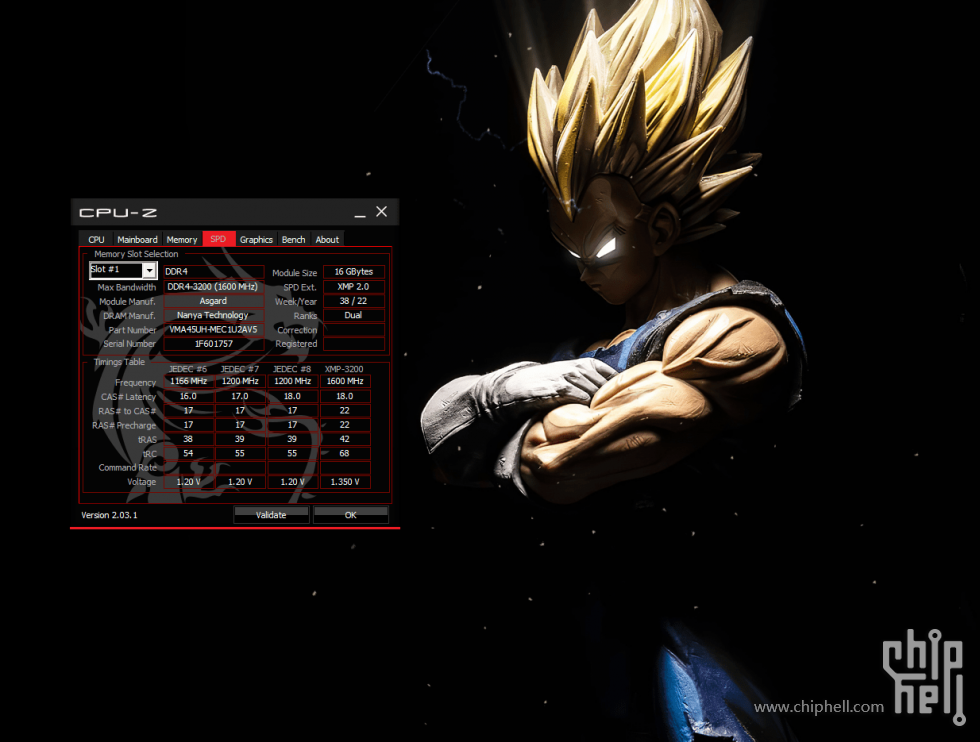This screenshot has width=980, height=742.
Task: Select the DDR4-3200 (1600 MHz) bandwidth value
Action: (214, 287)
